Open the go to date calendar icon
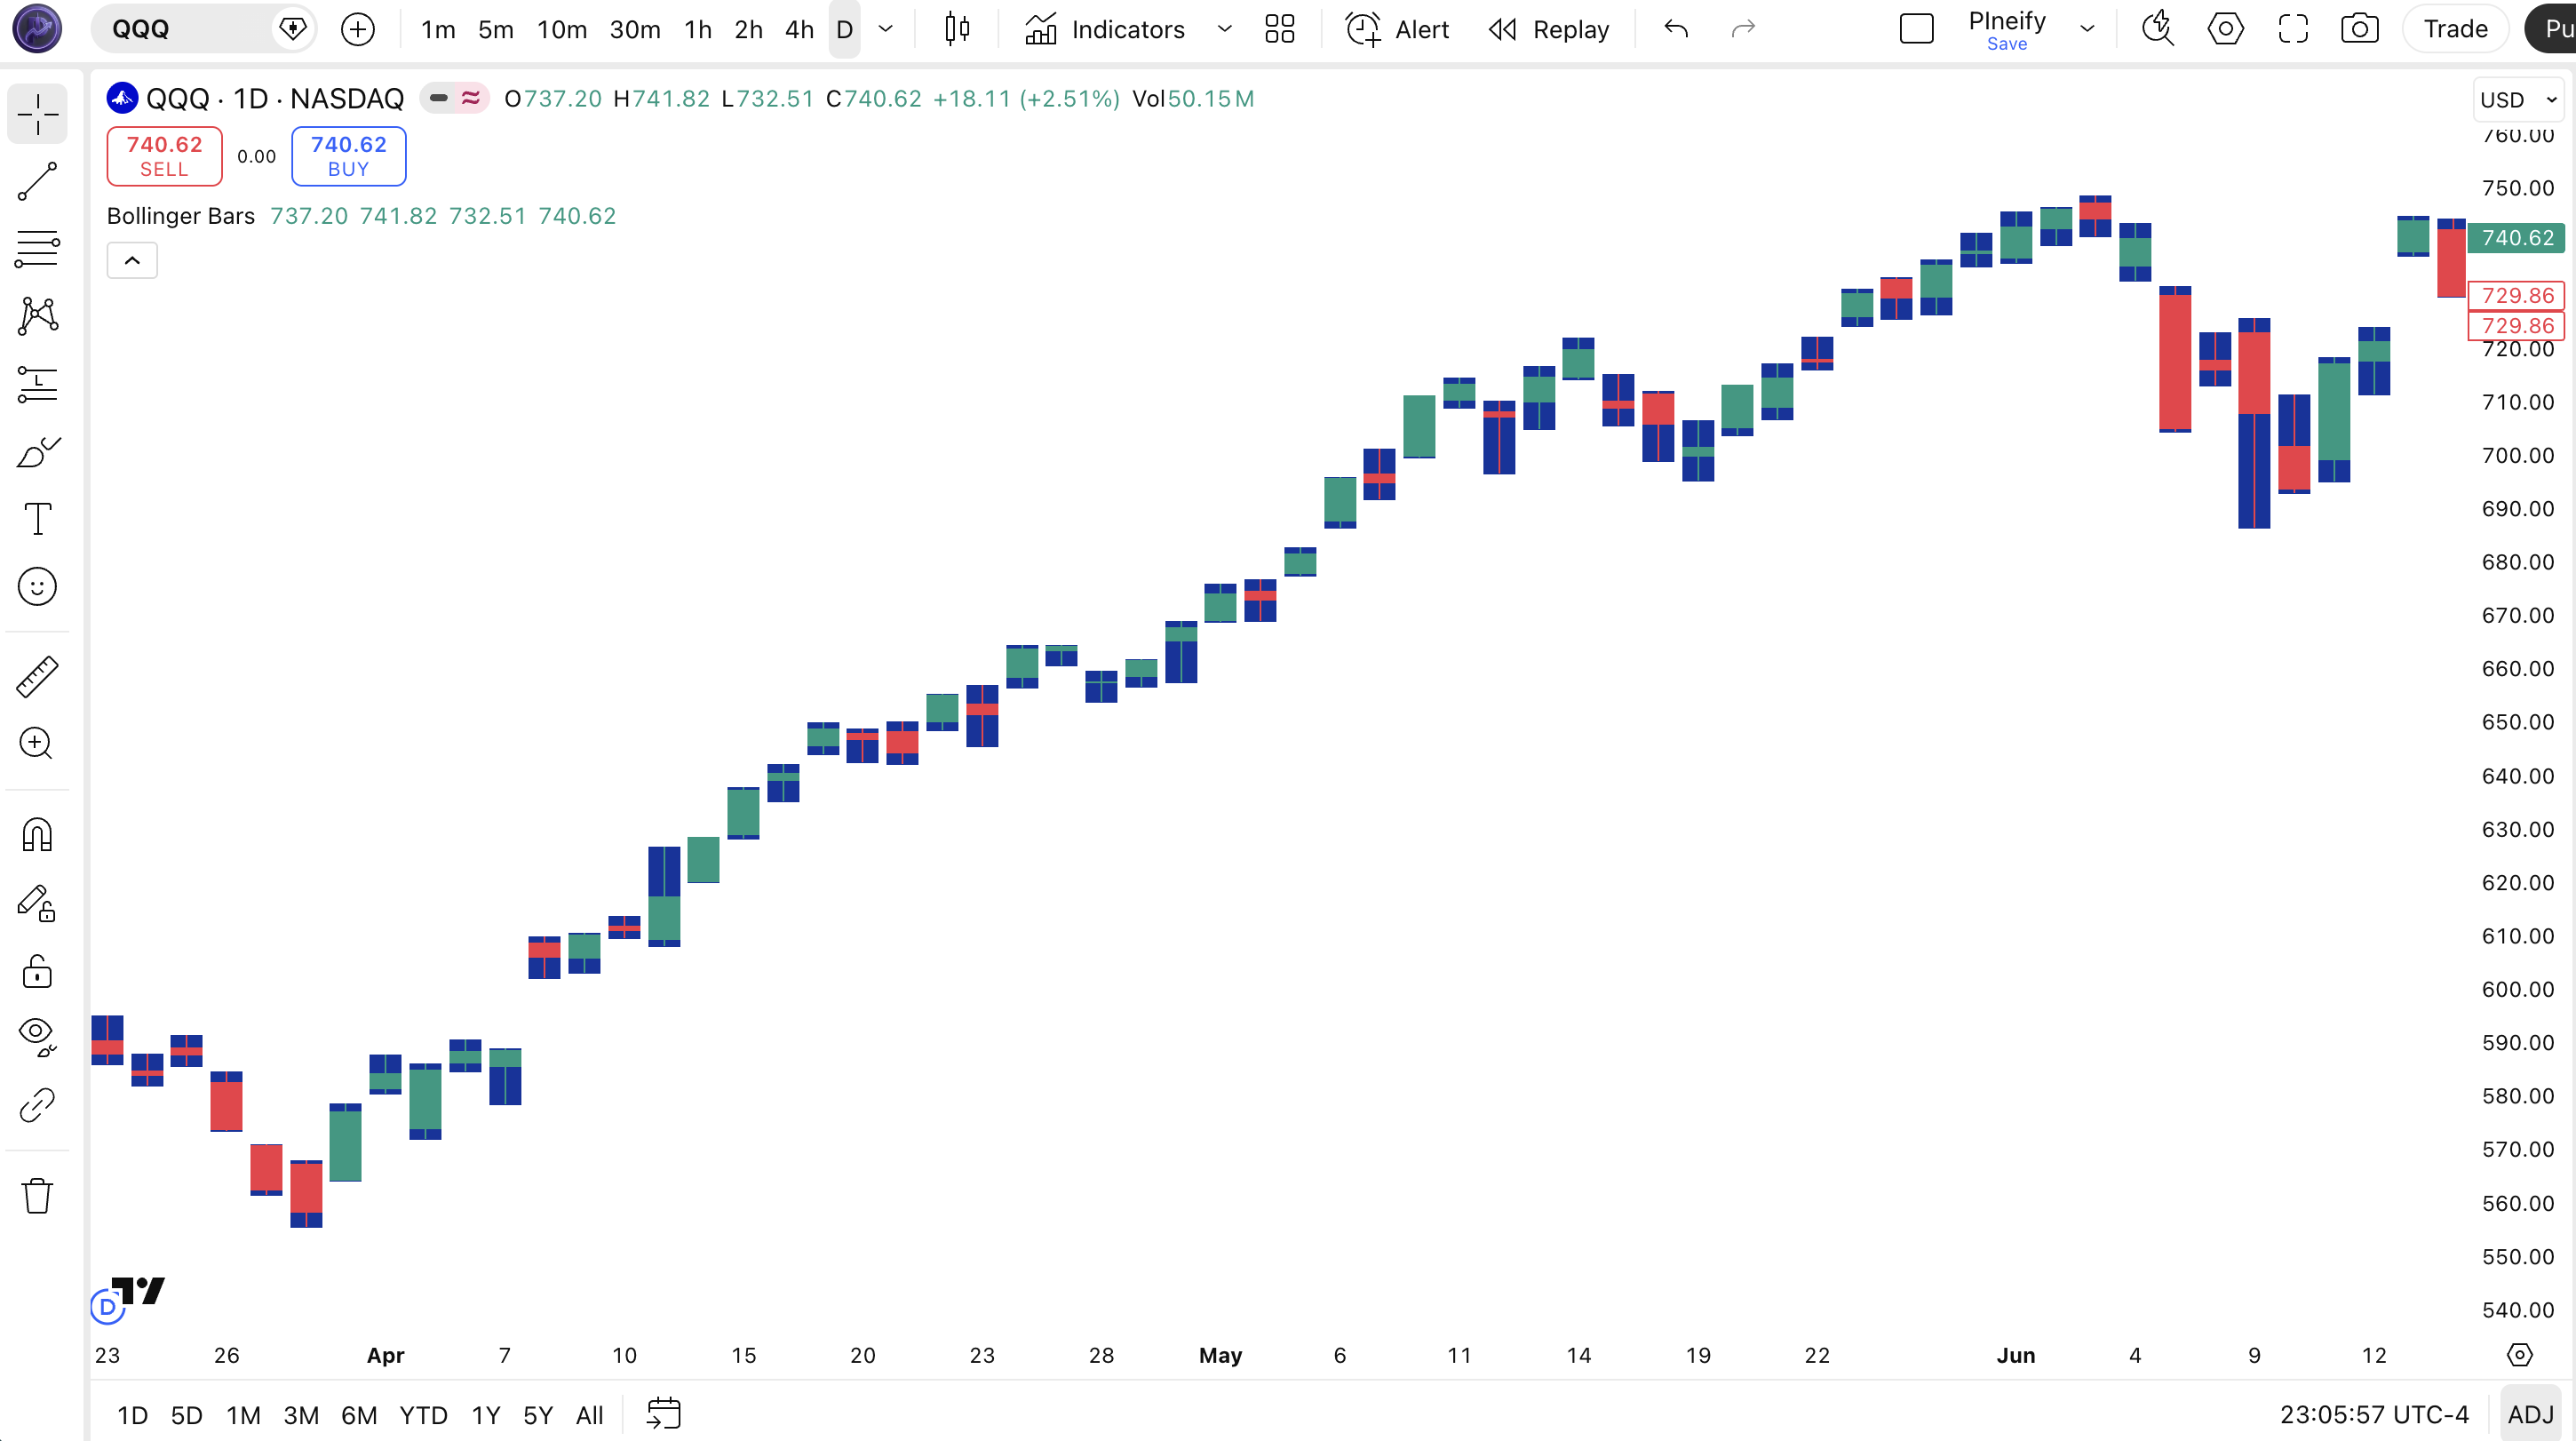Image resolution: width=2576 pixels, height=1441 pixels. tap(663, 1414)
